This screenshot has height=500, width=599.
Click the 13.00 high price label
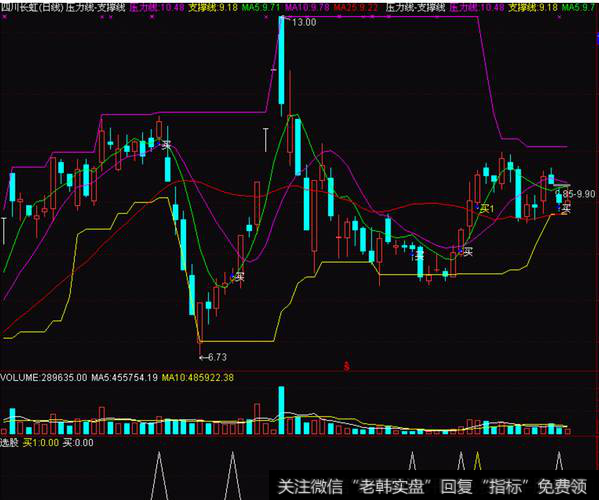pos(304,22)
